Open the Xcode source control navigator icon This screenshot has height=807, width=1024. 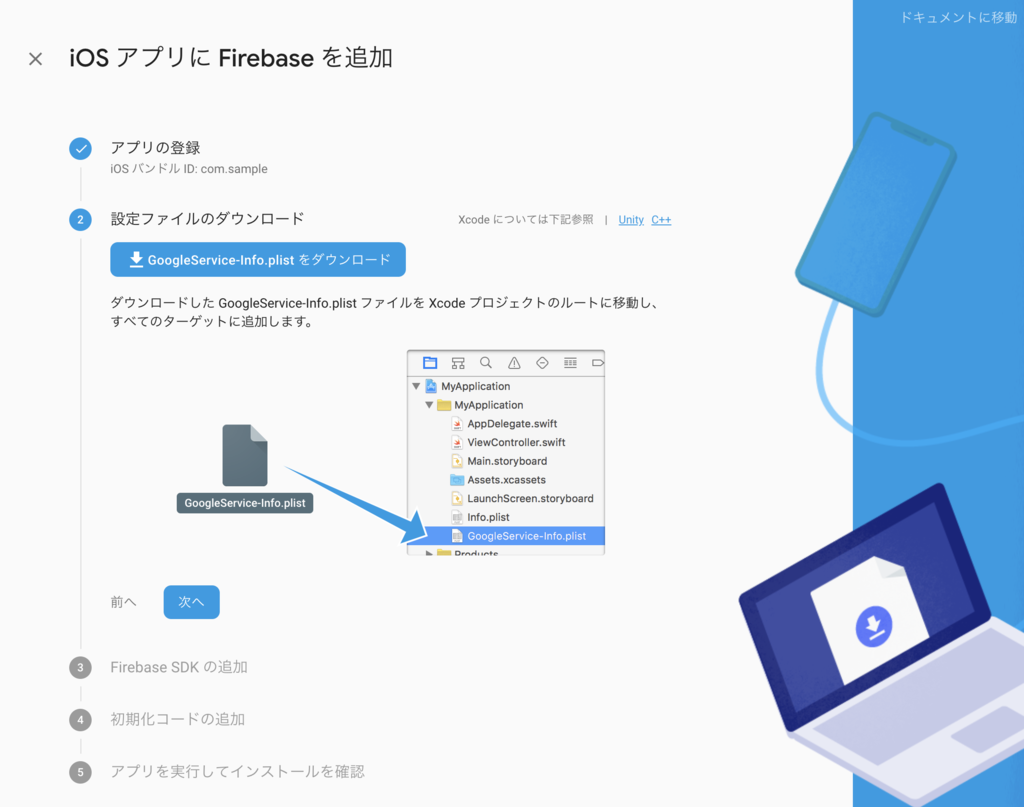pyautogui.click(x=458, y=363)
